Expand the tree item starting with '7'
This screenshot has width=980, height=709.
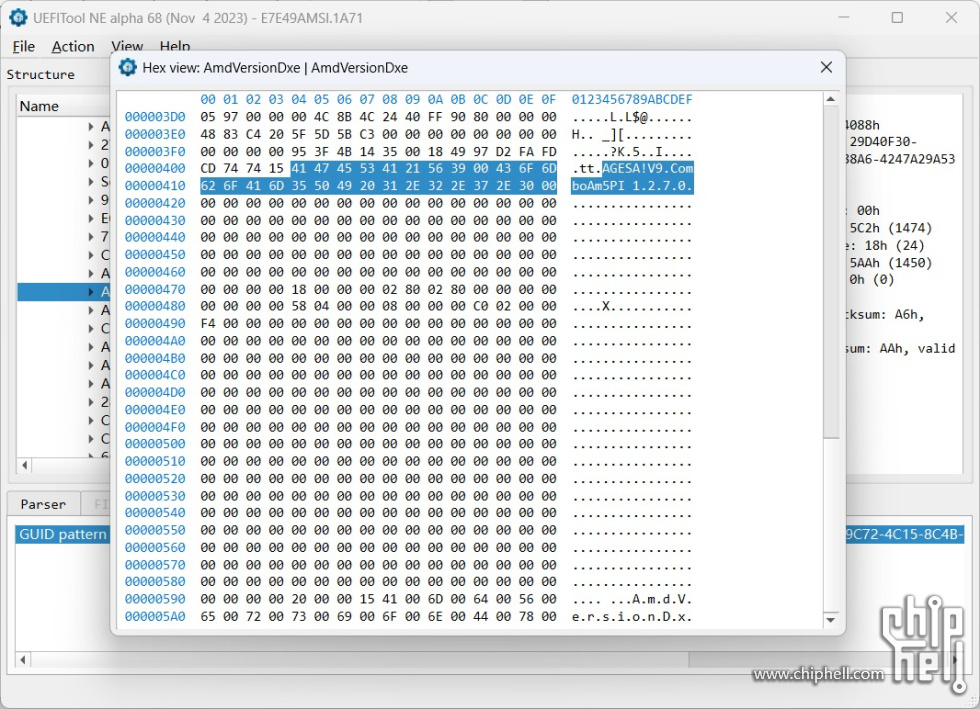coord(92,237)
